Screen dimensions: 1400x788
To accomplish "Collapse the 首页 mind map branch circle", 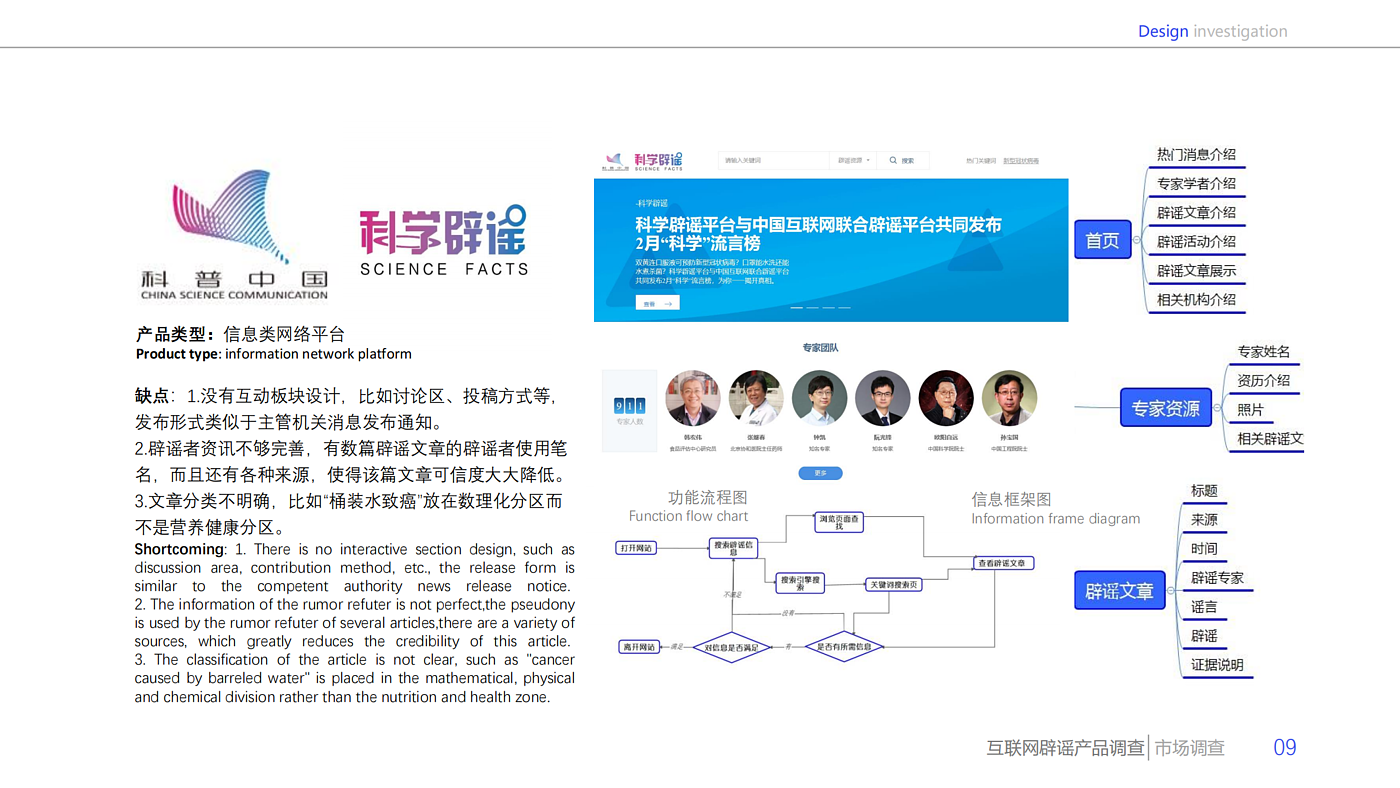I will tap(1137, 240).
